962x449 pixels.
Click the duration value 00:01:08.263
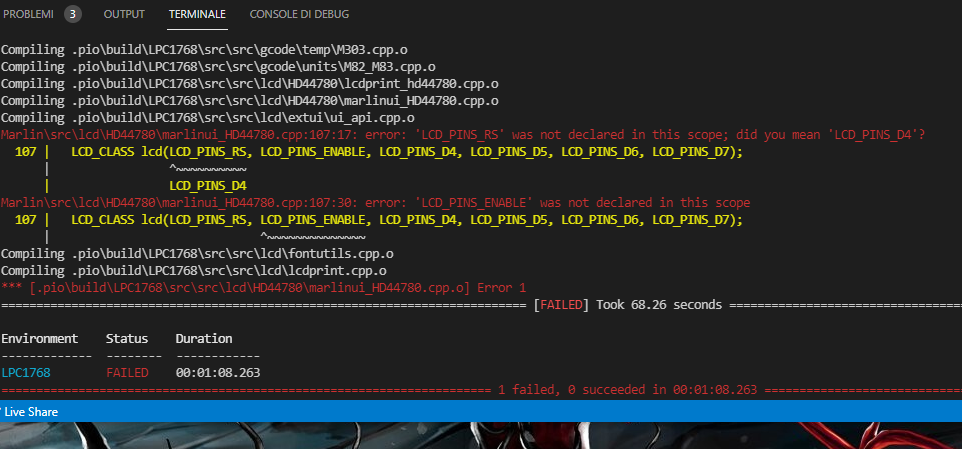218,372
